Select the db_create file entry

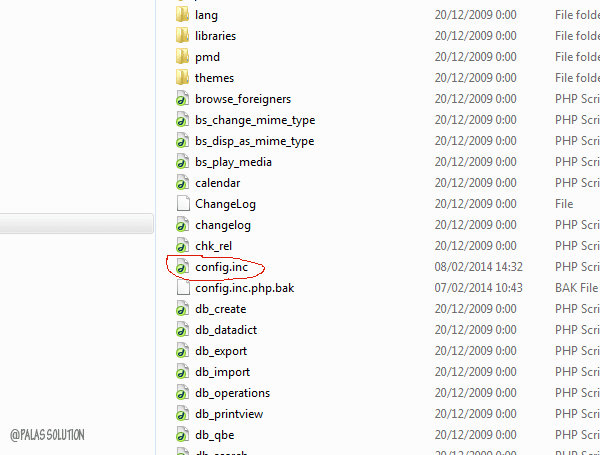(220, 309)
